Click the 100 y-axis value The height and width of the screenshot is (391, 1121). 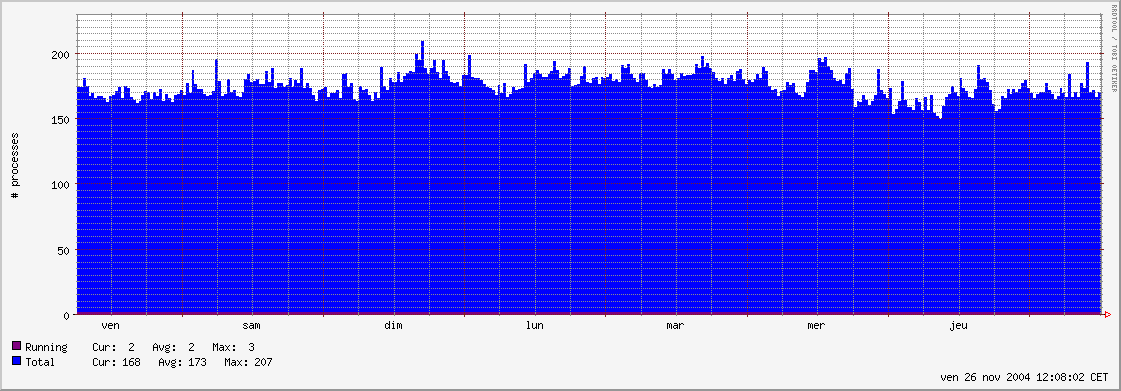pyautogui.click(x=61, y=184)
